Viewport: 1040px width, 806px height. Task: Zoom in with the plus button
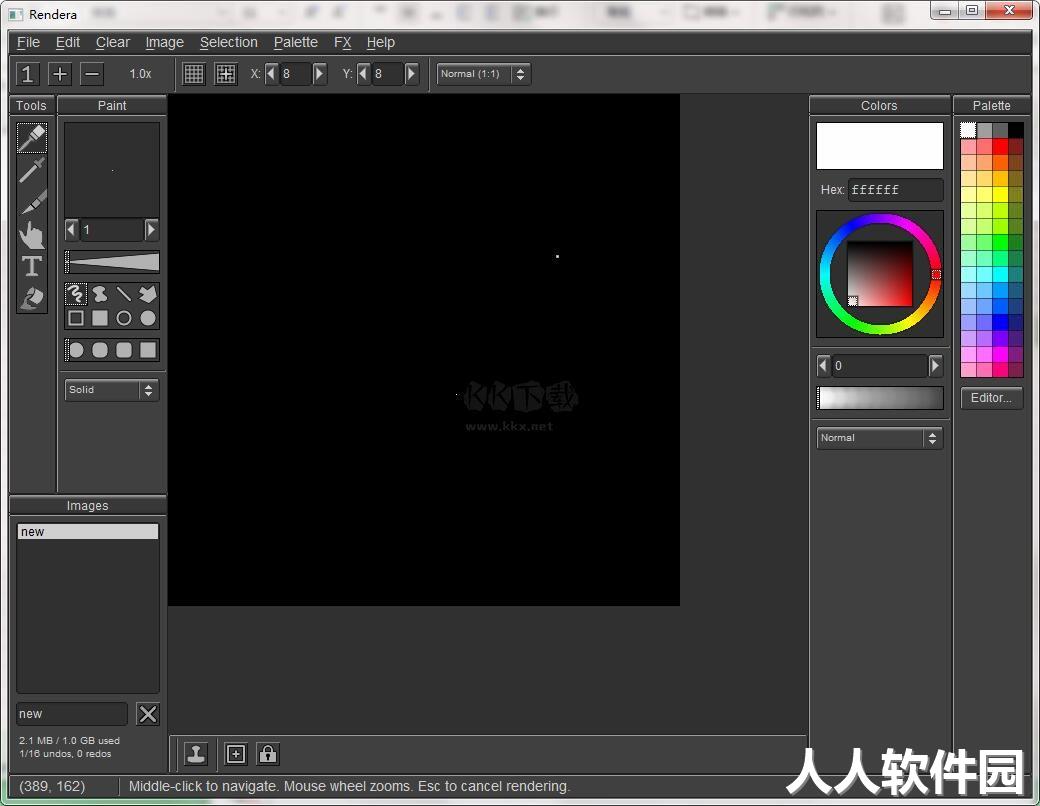coord(60,74)
